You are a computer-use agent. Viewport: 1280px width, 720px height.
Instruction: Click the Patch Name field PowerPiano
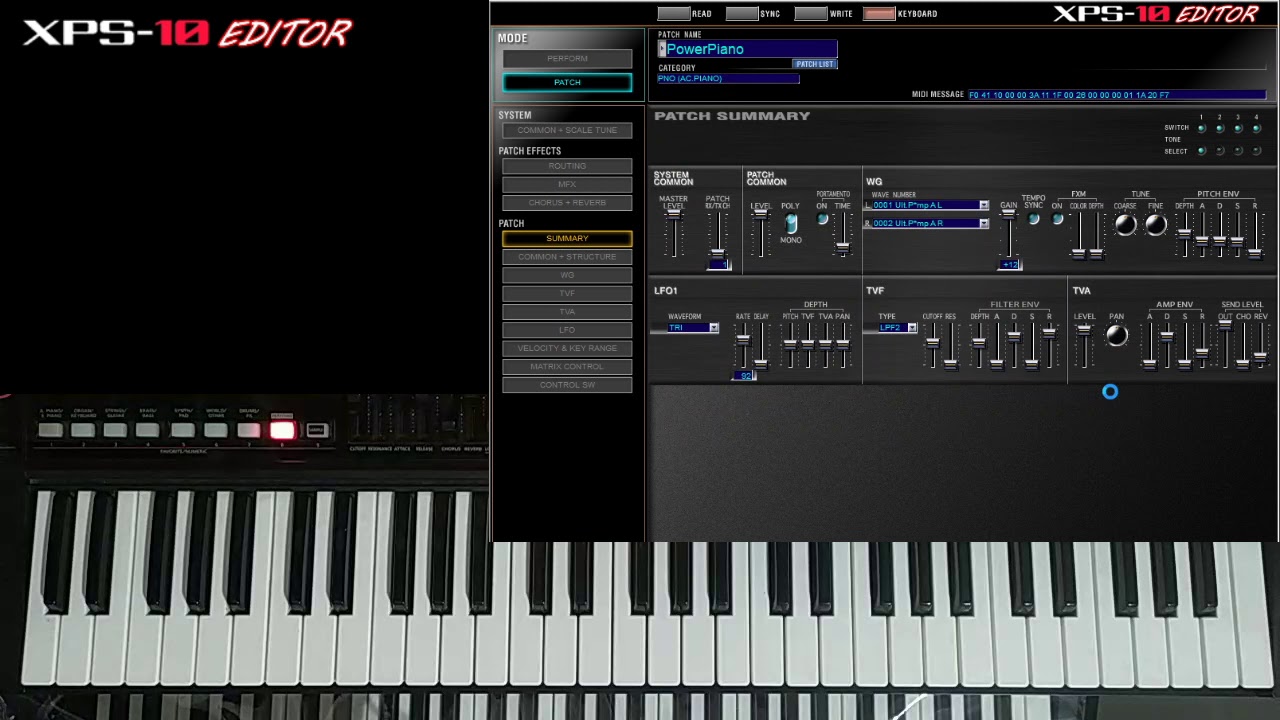pyautogui.click(x=751, y=49)
